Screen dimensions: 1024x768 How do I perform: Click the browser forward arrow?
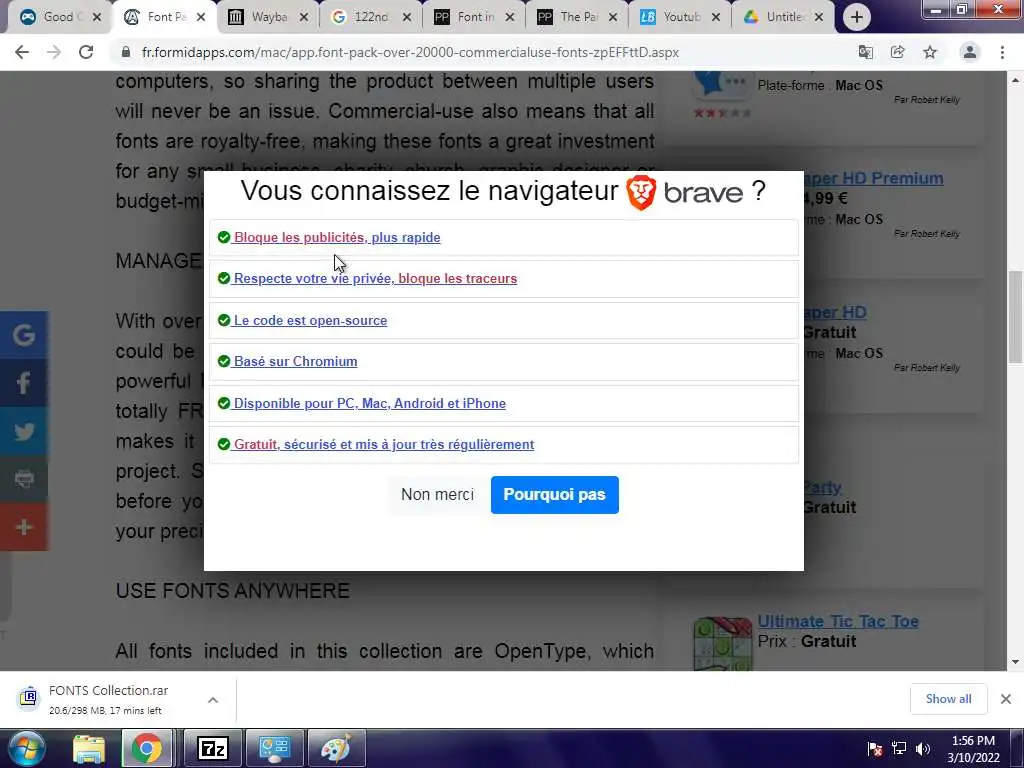pos(54,52)
